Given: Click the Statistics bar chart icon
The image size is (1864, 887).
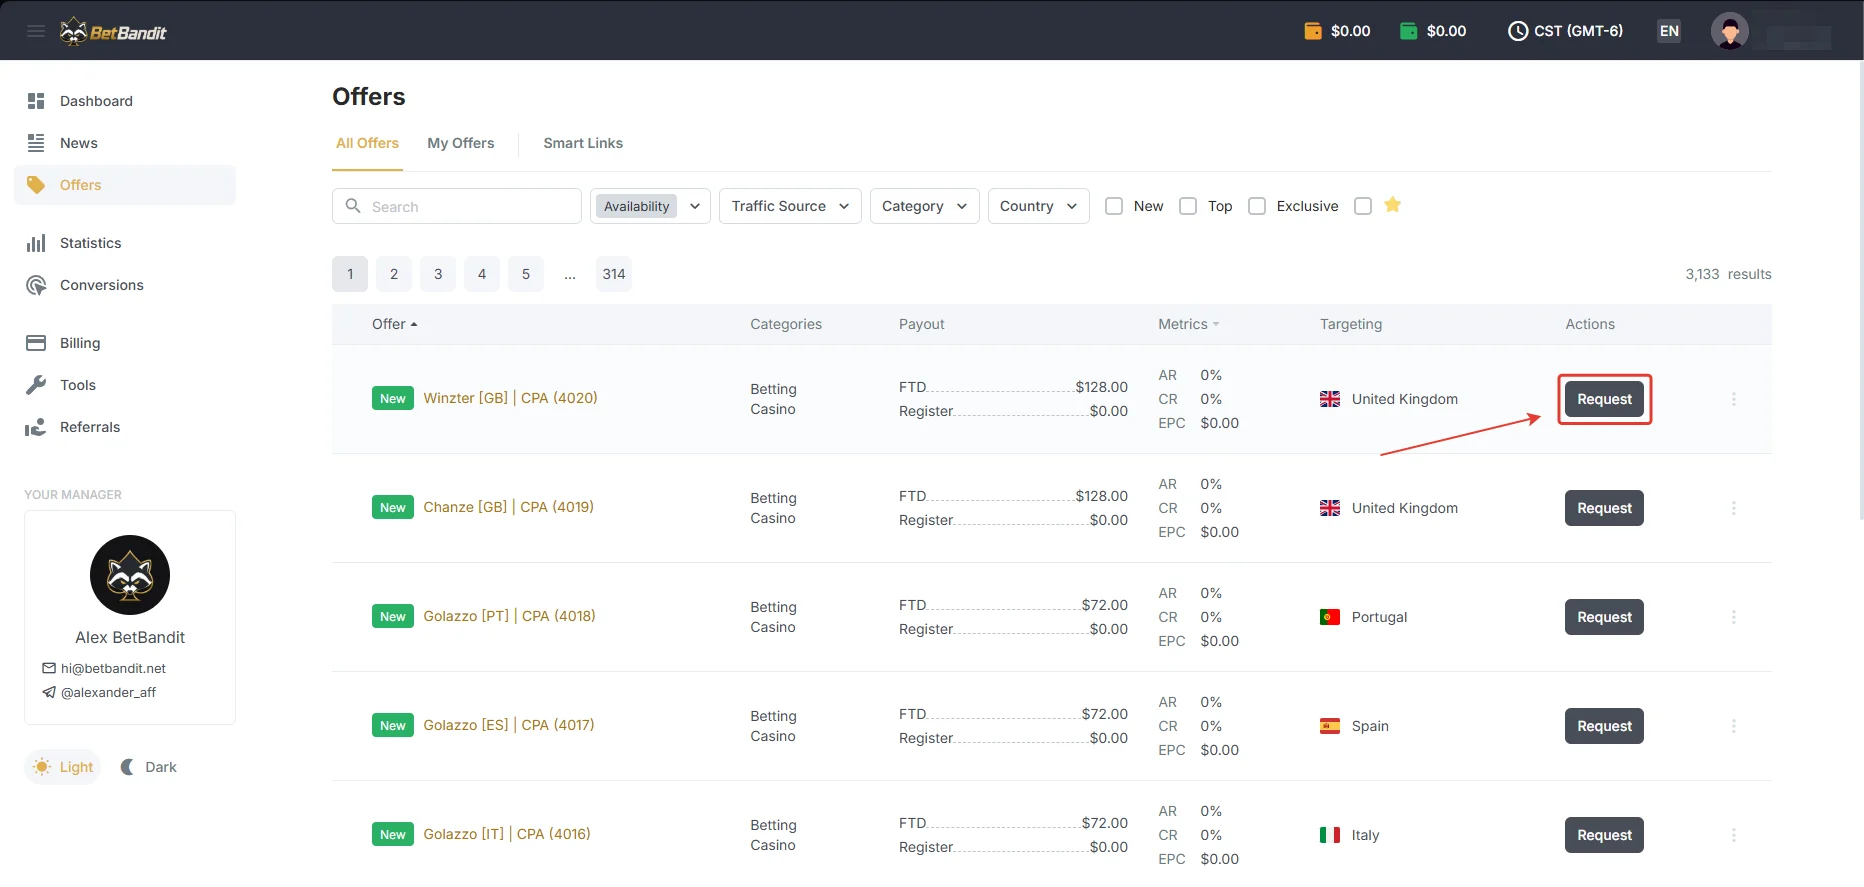Looking at the screenshot, I should point(36,243).
